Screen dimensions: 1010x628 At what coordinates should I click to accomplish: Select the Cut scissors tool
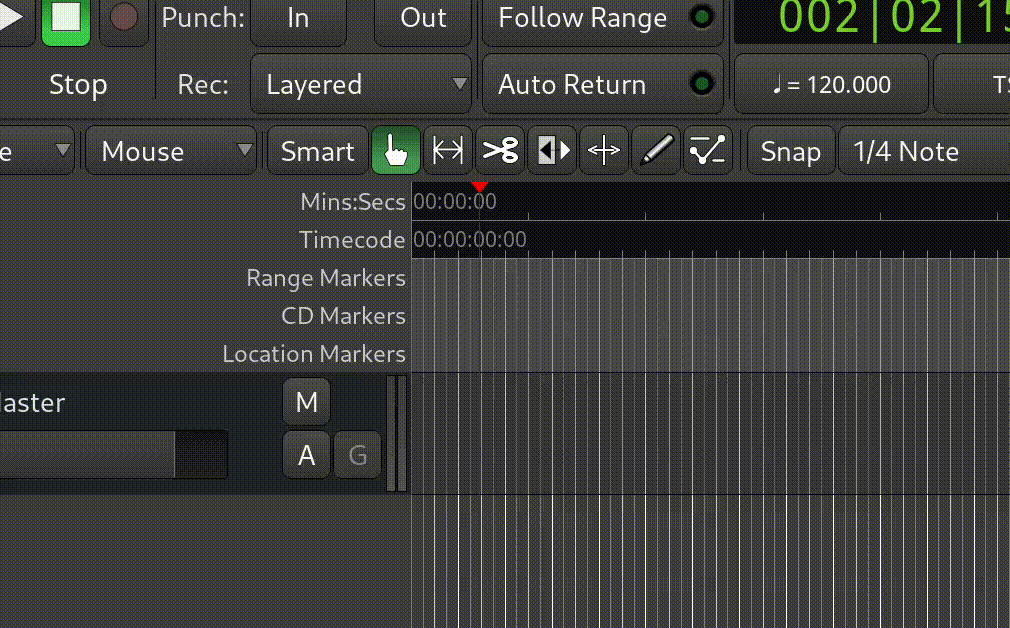500,152
